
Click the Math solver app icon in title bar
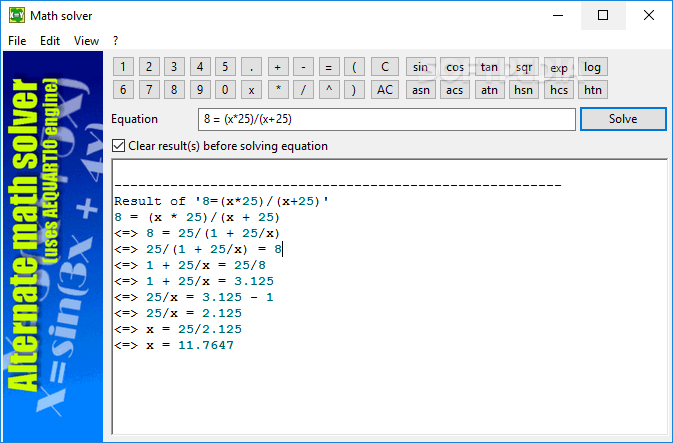tap(17, 15)
